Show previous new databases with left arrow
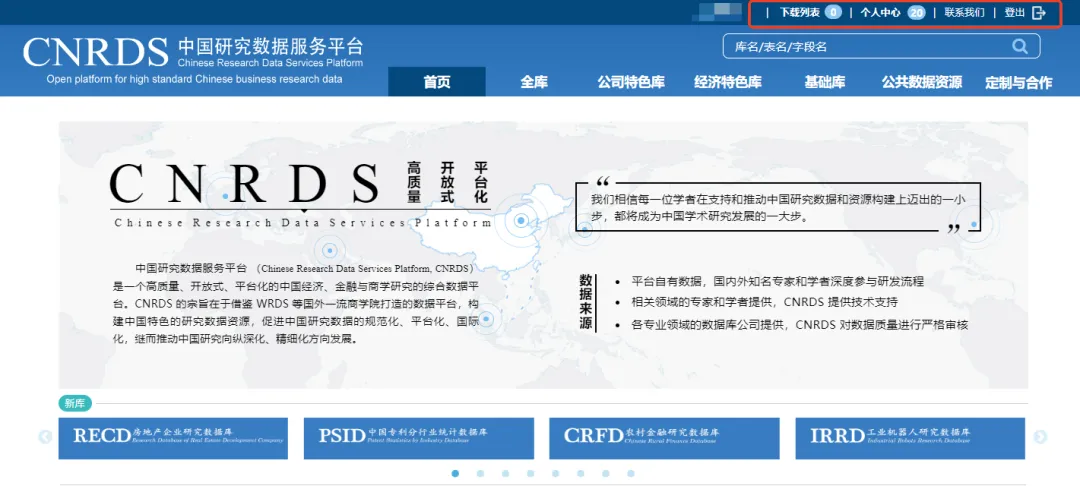This screenshot has height=486, width=1080. 45,437
